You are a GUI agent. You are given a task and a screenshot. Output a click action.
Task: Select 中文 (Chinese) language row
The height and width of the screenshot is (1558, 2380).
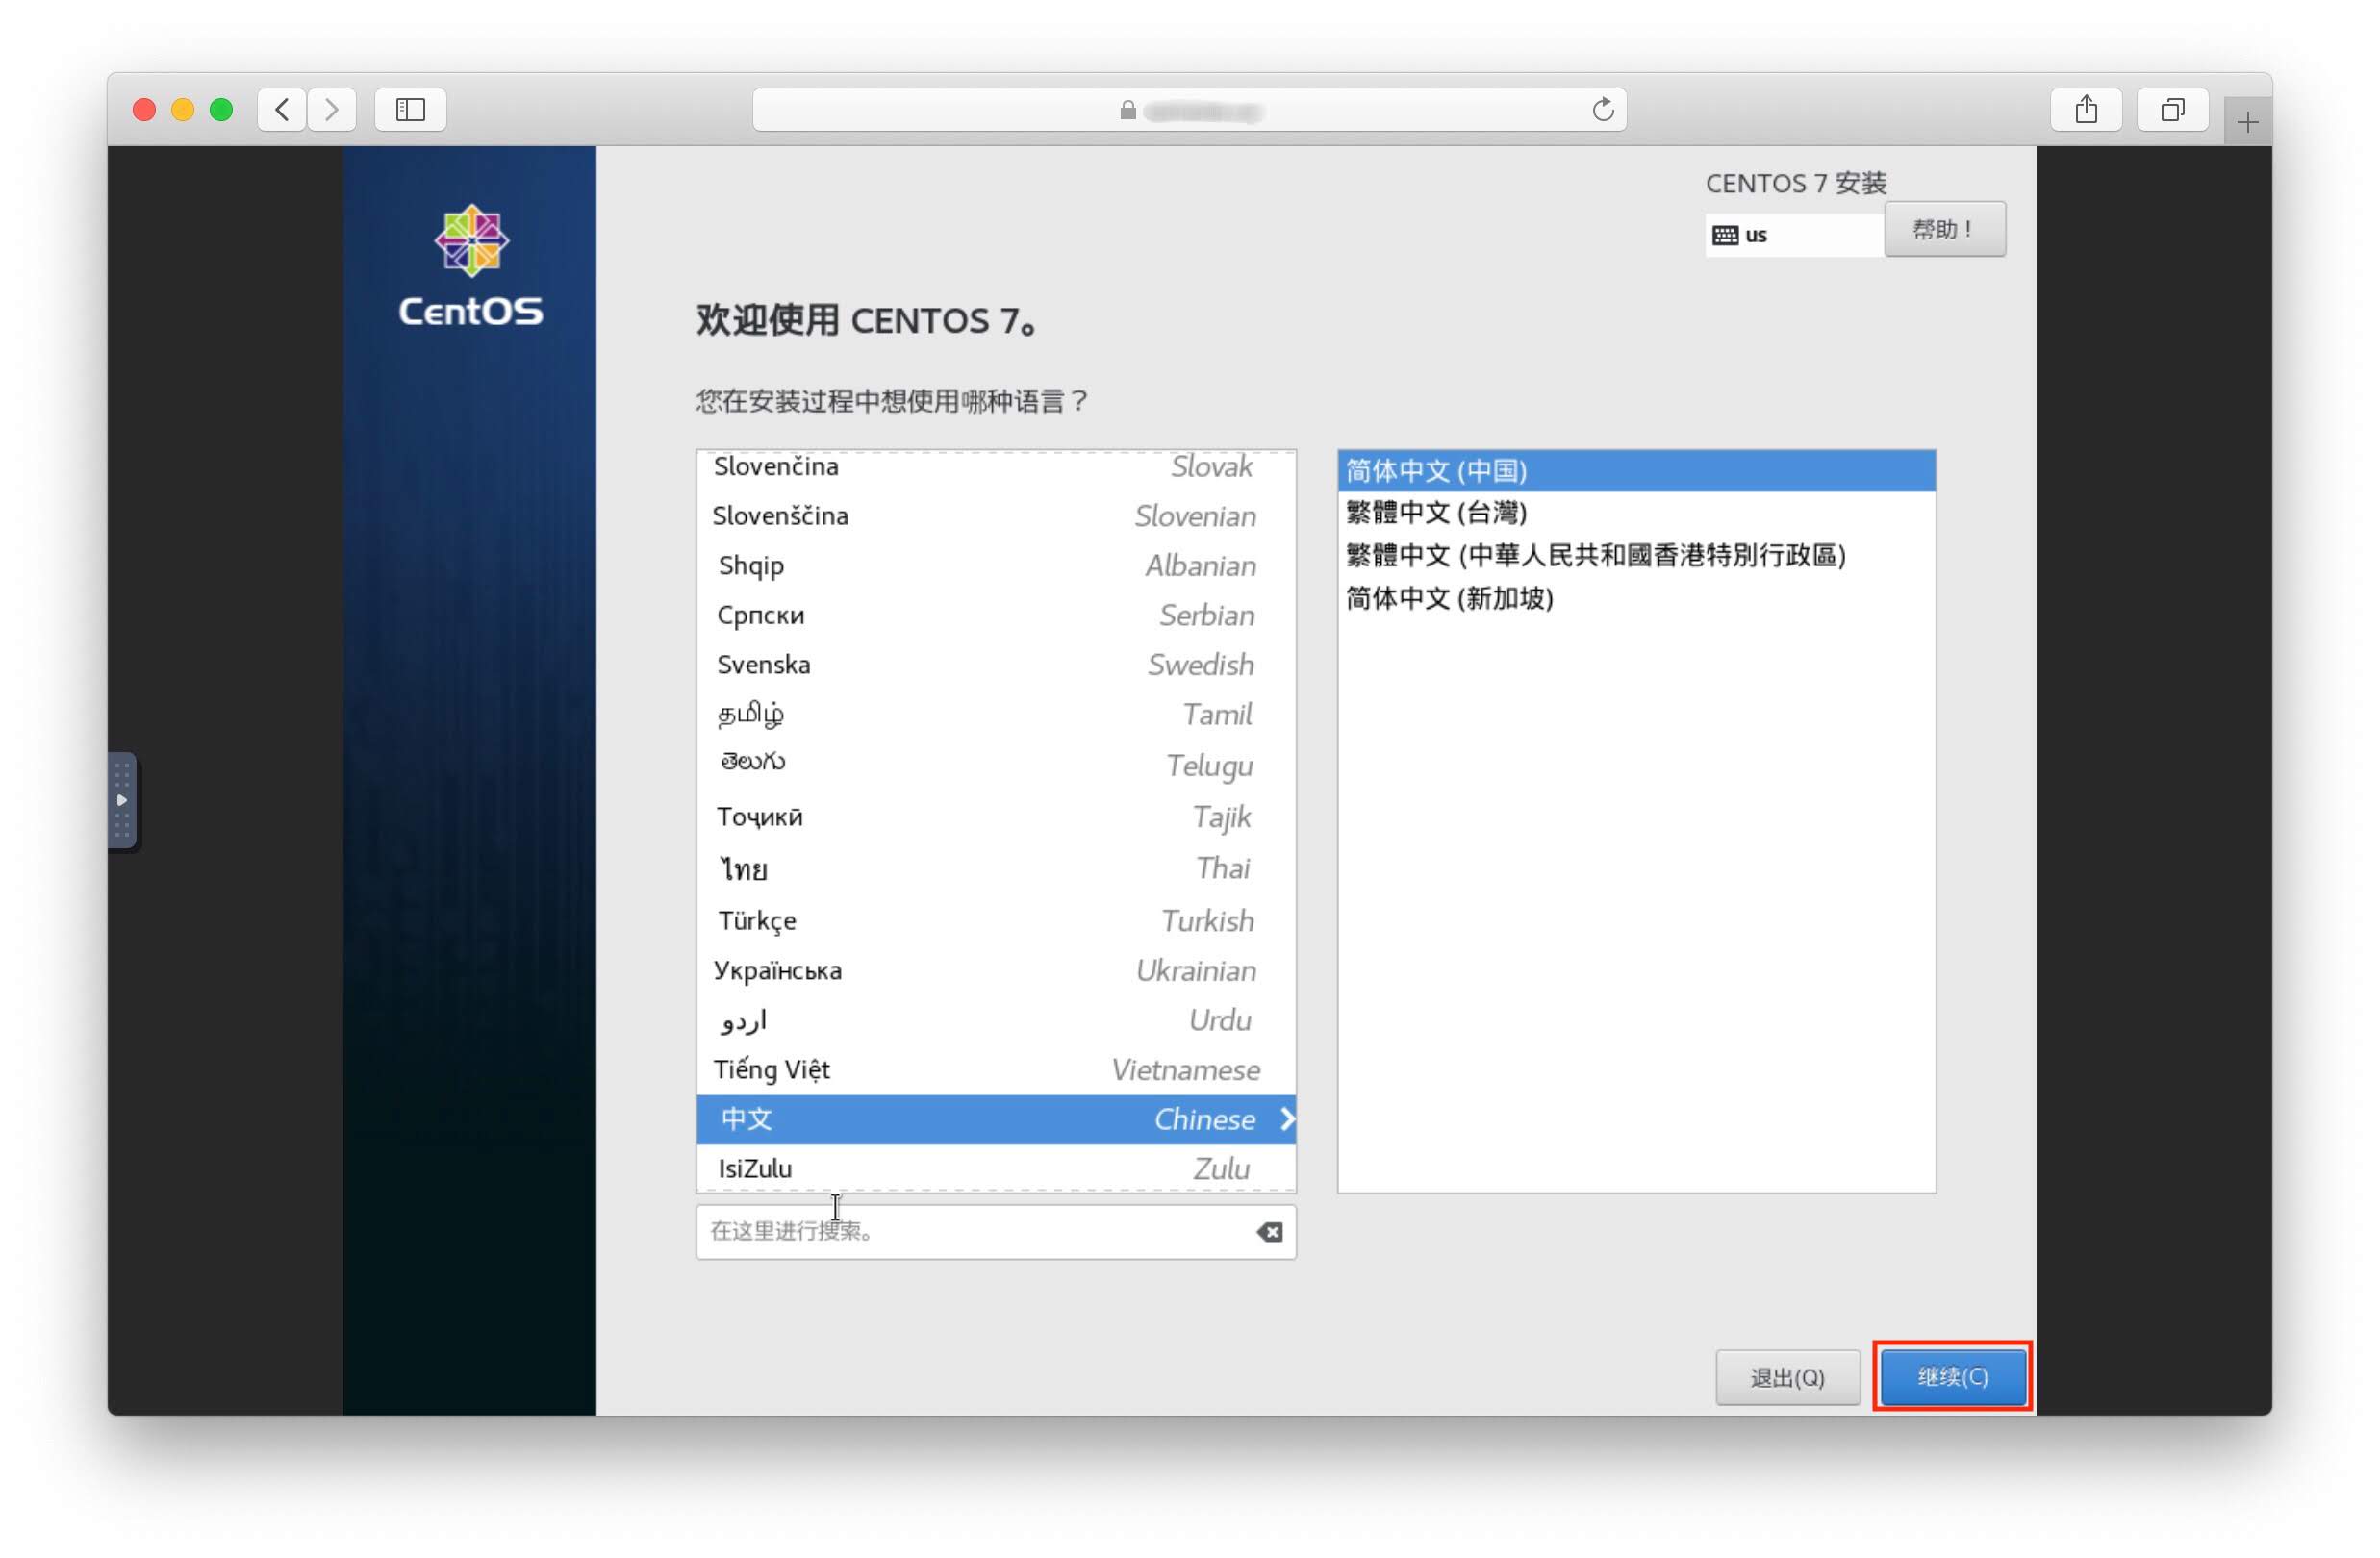[996, 1119]
